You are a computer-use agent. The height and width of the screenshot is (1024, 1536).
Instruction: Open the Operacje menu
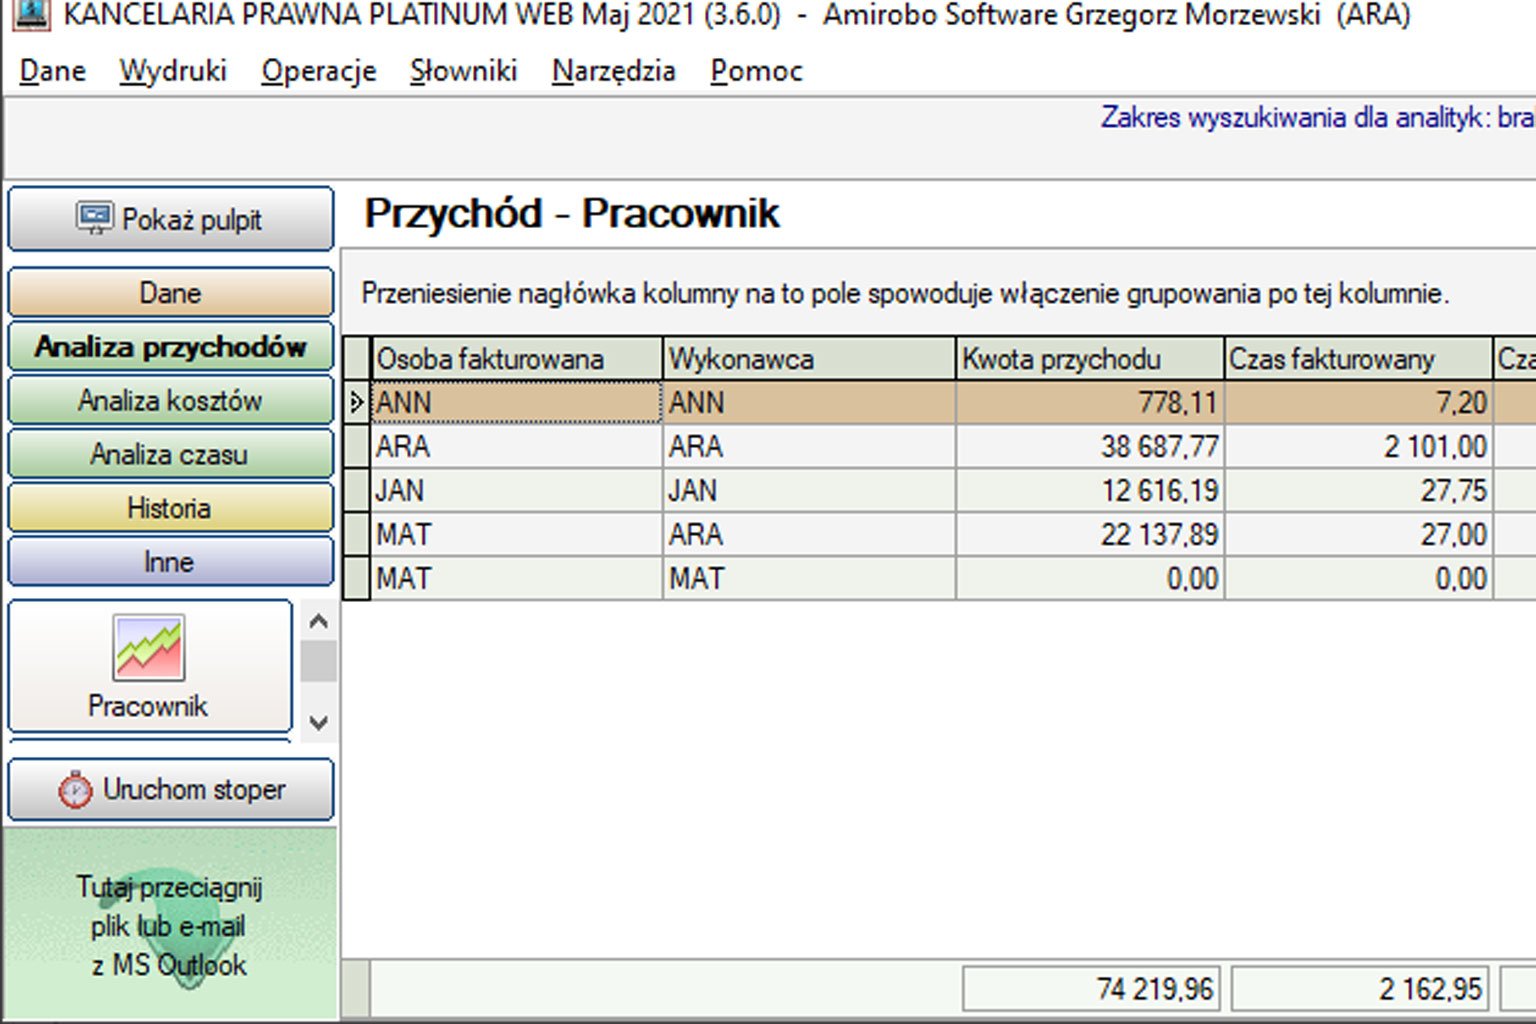pyautogui.click(x=318, y=71)
